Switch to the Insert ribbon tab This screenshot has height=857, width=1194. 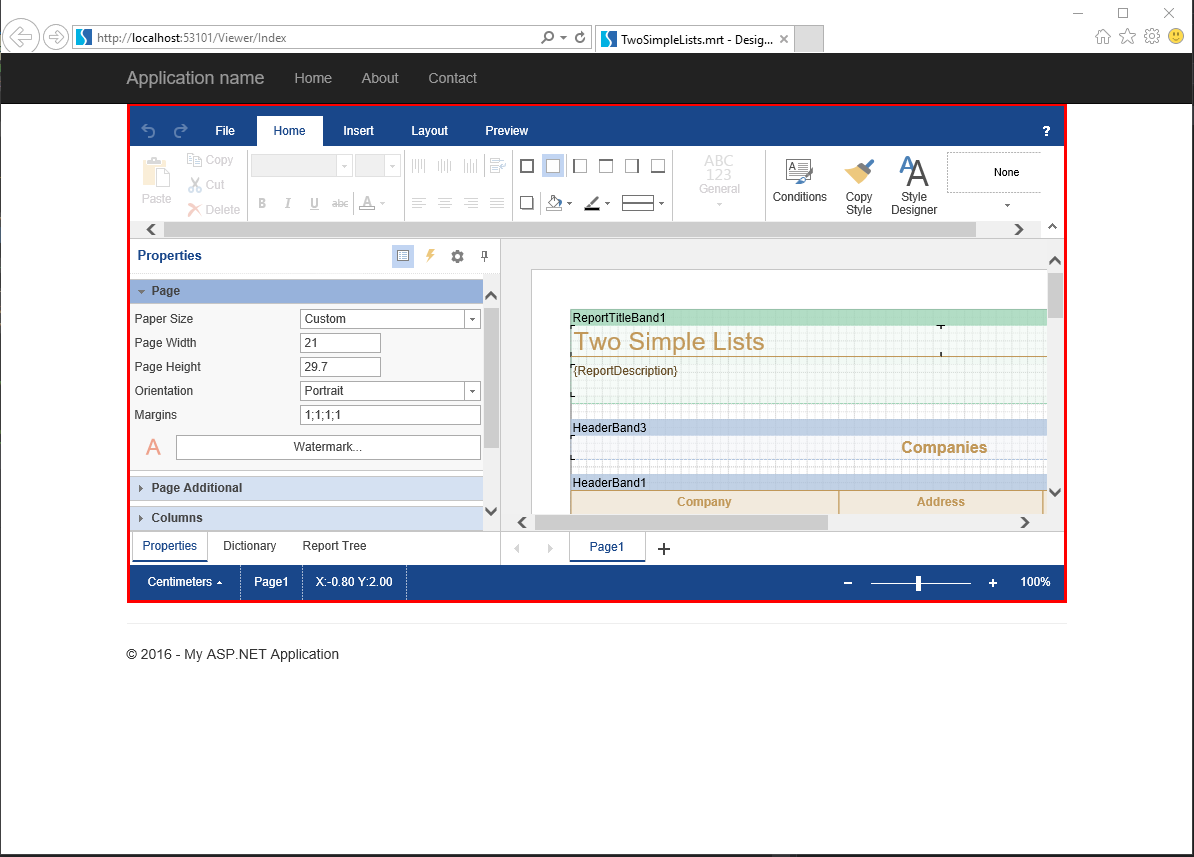[358, 131]
